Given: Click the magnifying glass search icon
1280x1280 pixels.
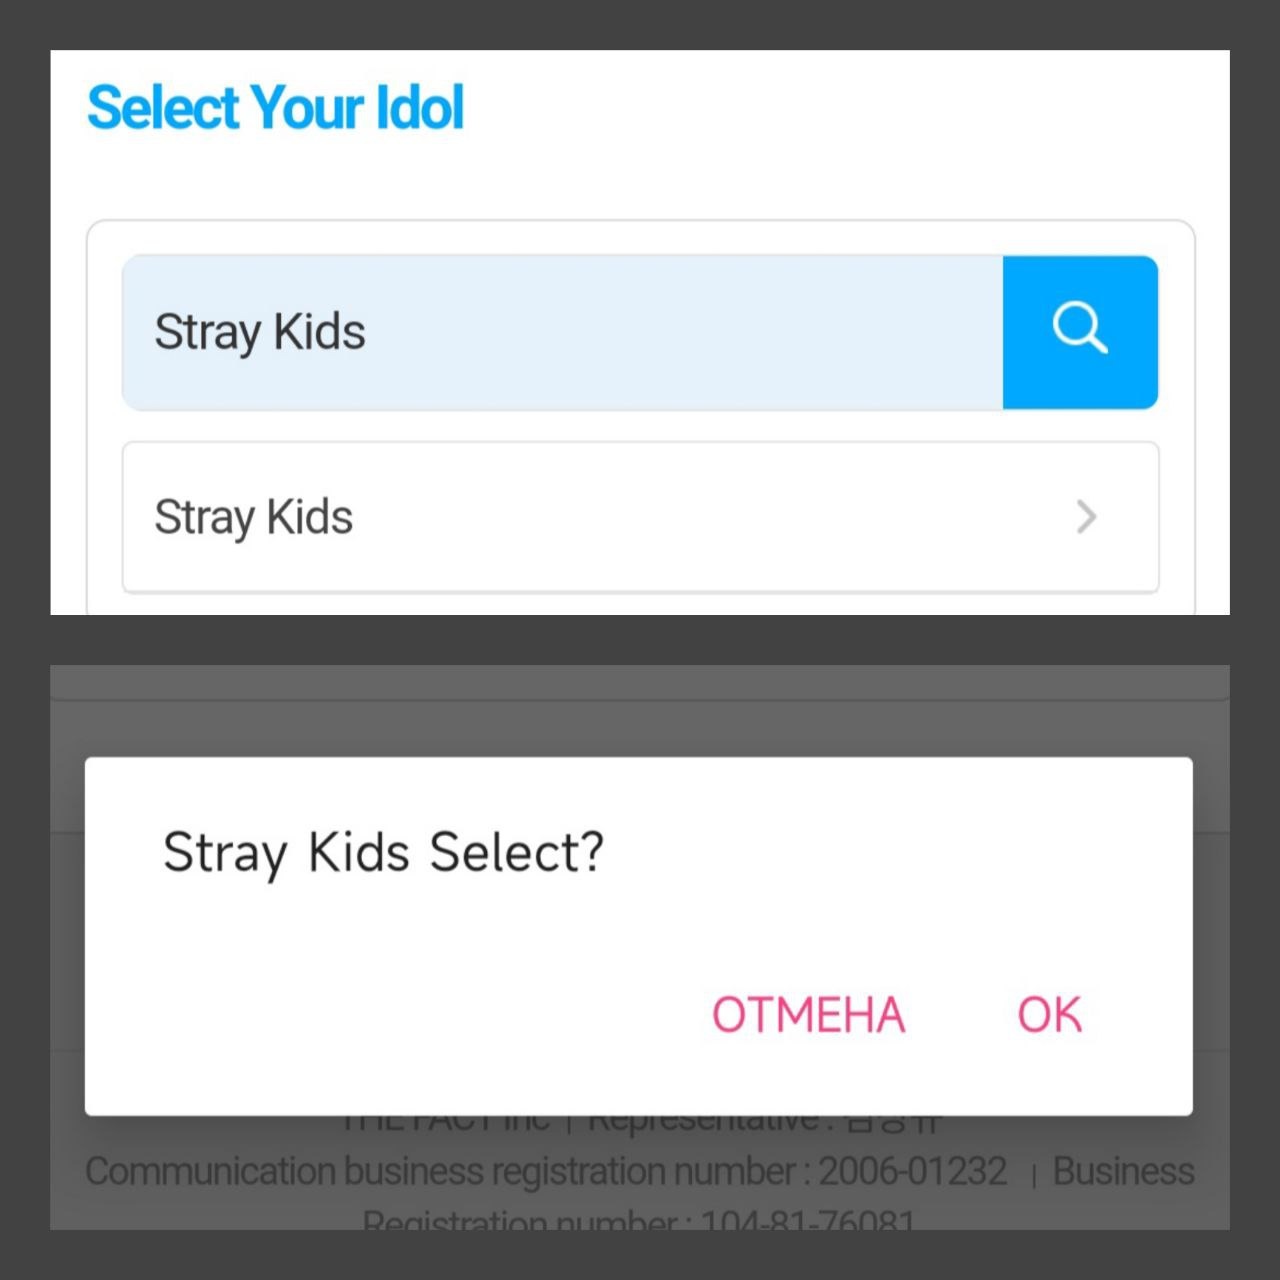Looking at the screenshot, I should [1080, 331].
